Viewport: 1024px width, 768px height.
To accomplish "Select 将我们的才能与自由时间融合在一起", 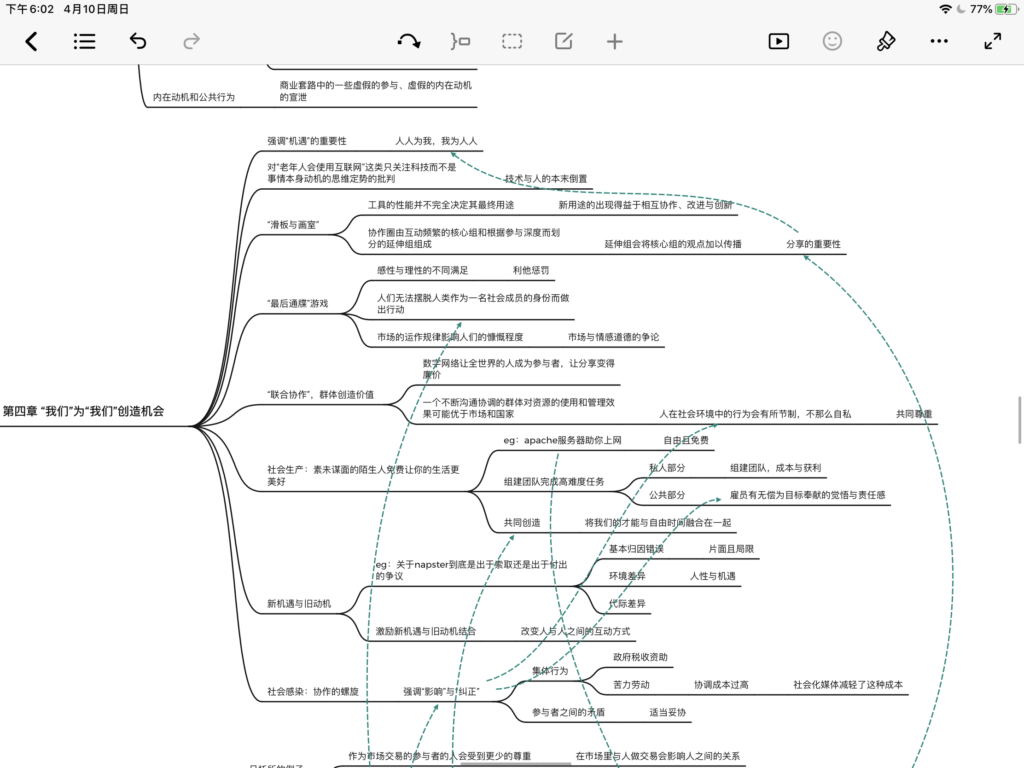I will pyautogui.click(x=658, y=522).
